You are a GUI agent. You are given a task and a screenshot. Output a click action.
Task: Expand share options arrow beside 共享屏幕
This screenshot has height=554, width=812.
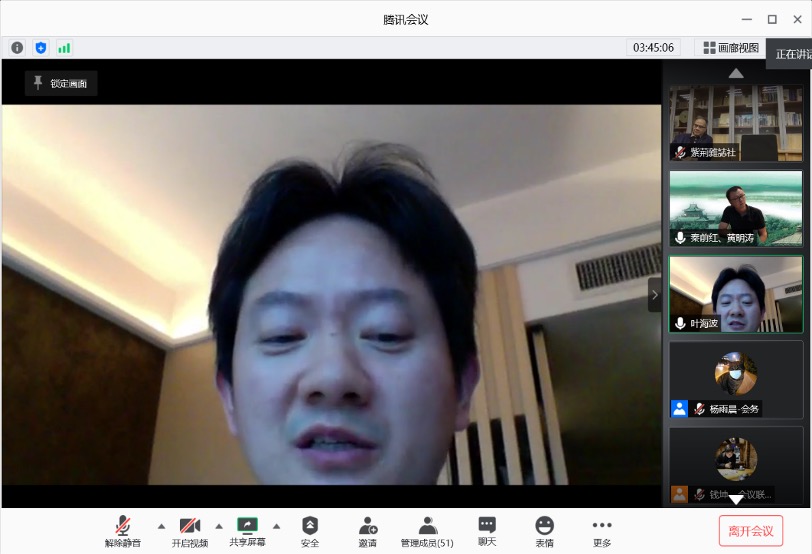point(277,526)
